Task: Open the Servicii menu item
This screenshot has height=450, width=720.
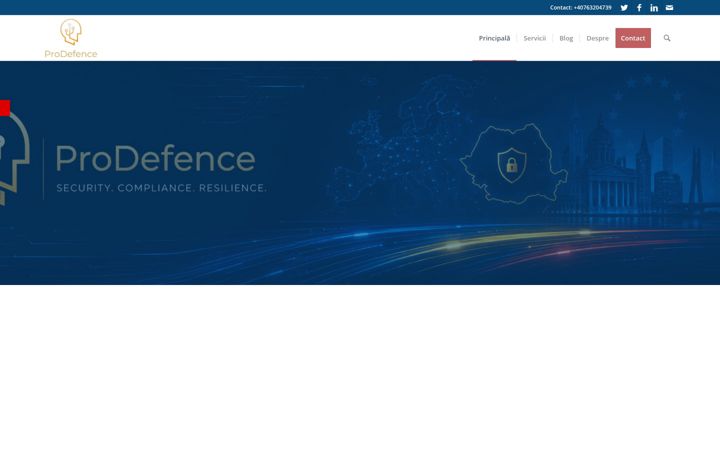Action: (534, 38)
